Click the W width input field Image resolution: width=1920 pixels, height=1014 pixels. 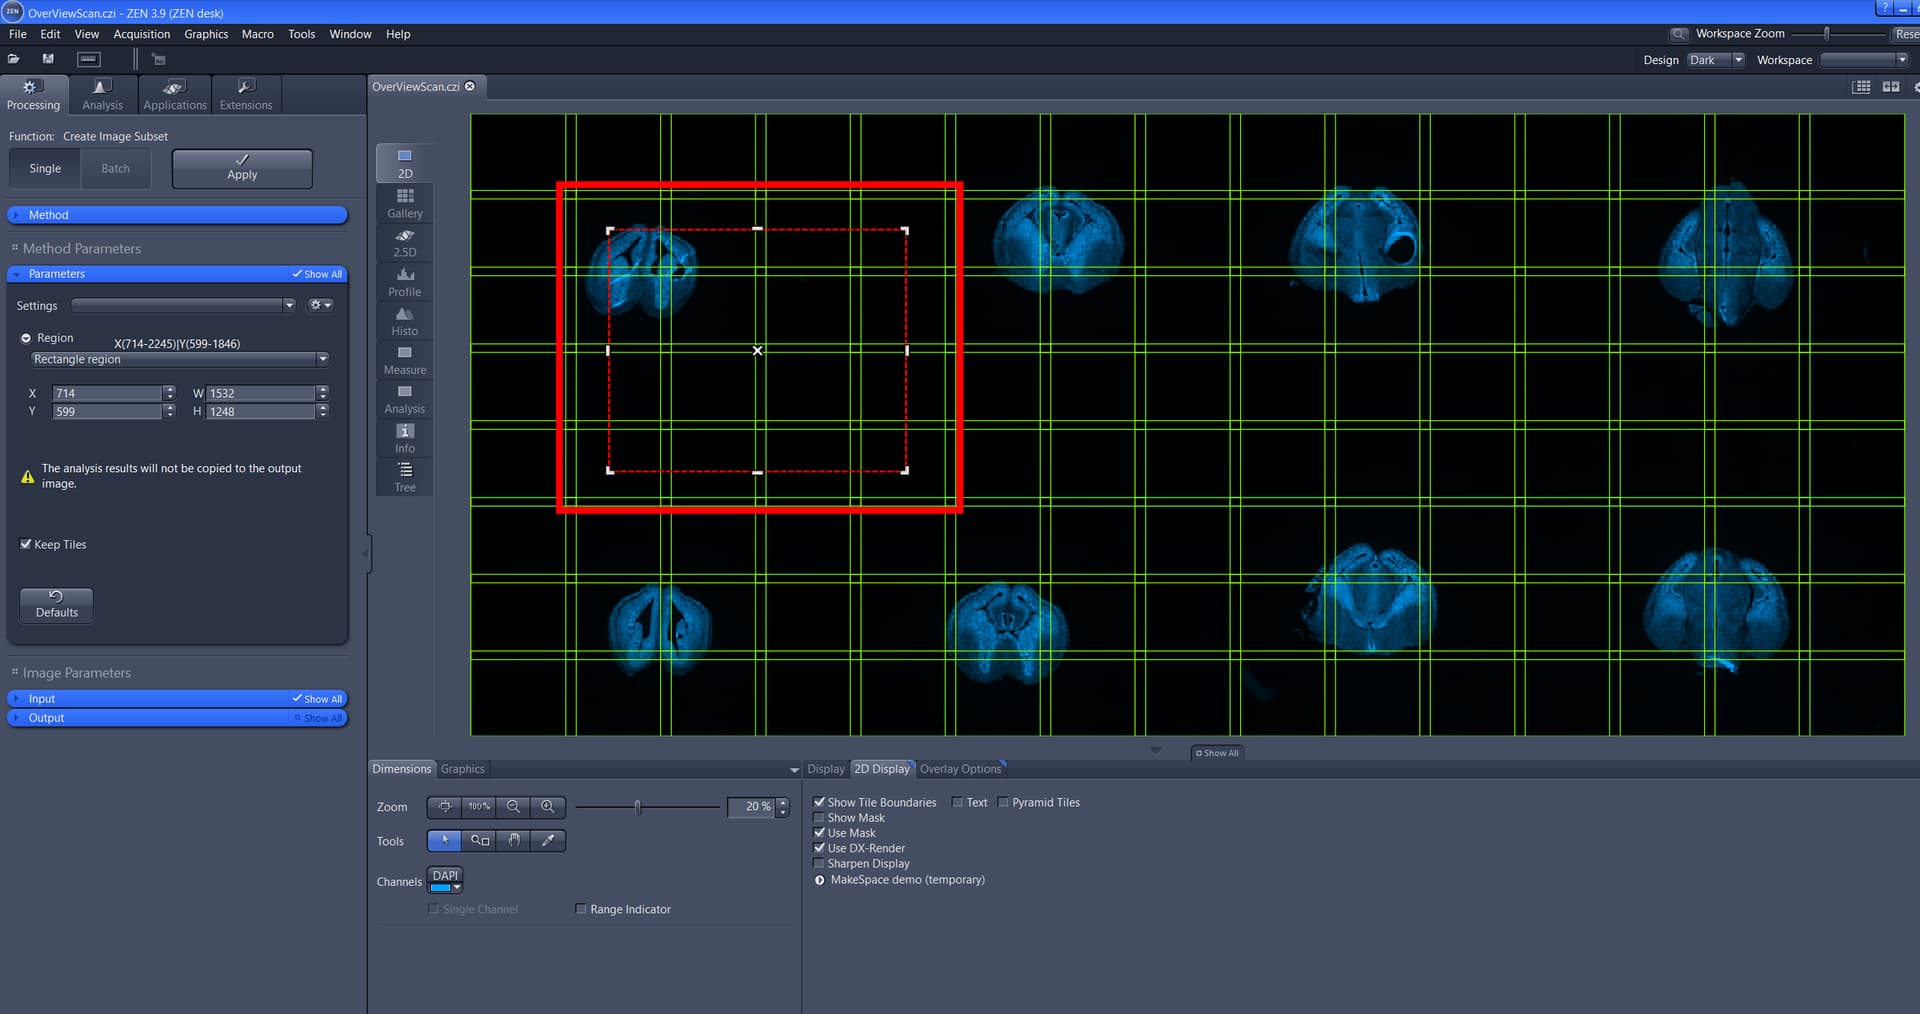pos(262,393)
